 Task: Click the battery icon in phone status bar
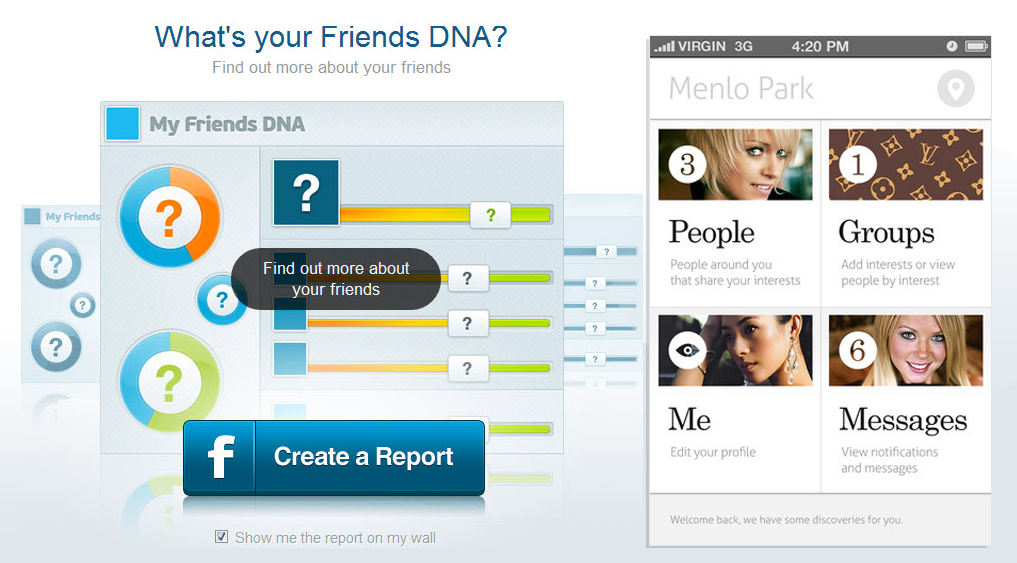976,46
